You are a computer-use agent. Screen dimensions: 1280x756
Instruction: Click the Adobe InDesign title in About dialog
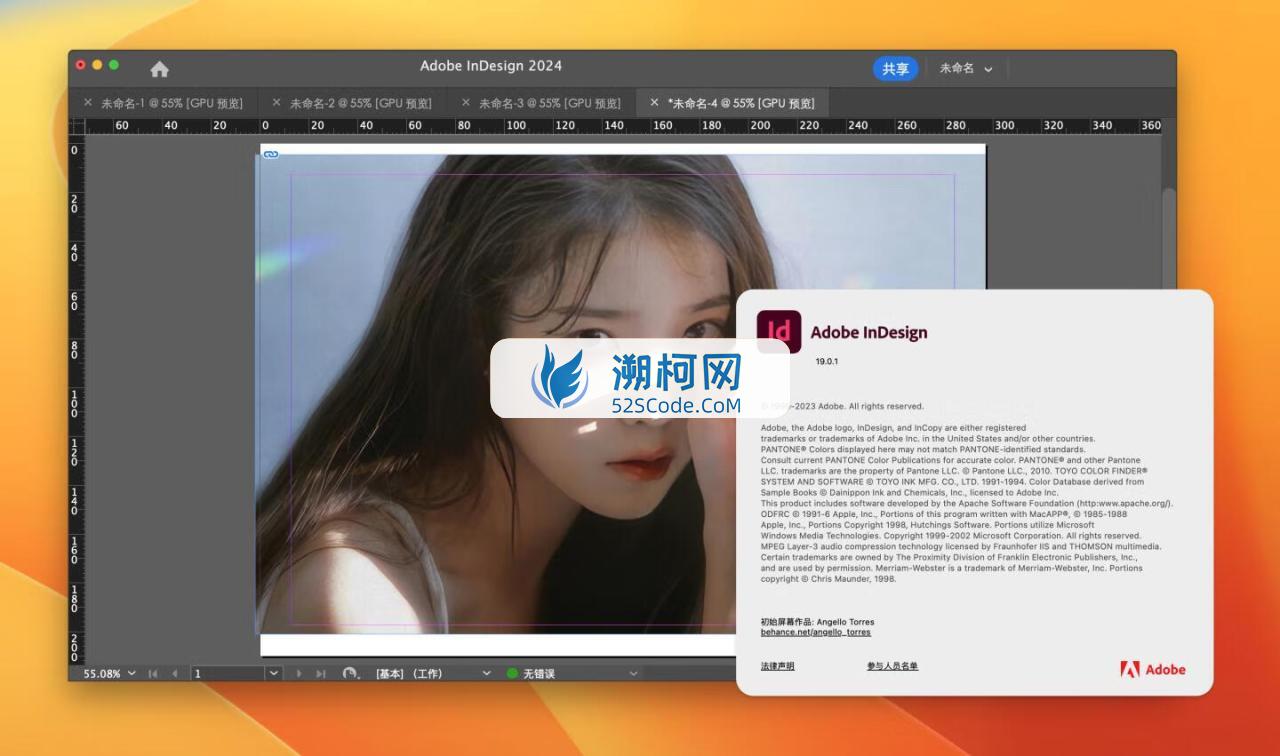point(869,332)
